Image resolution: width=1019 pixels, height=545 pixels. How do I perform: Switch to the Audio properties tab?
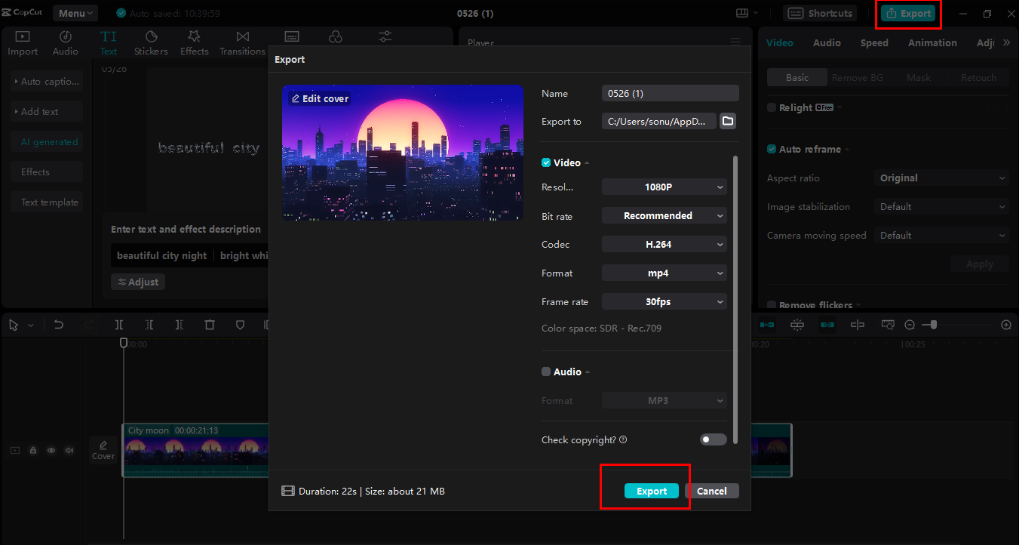click(827, 43)
